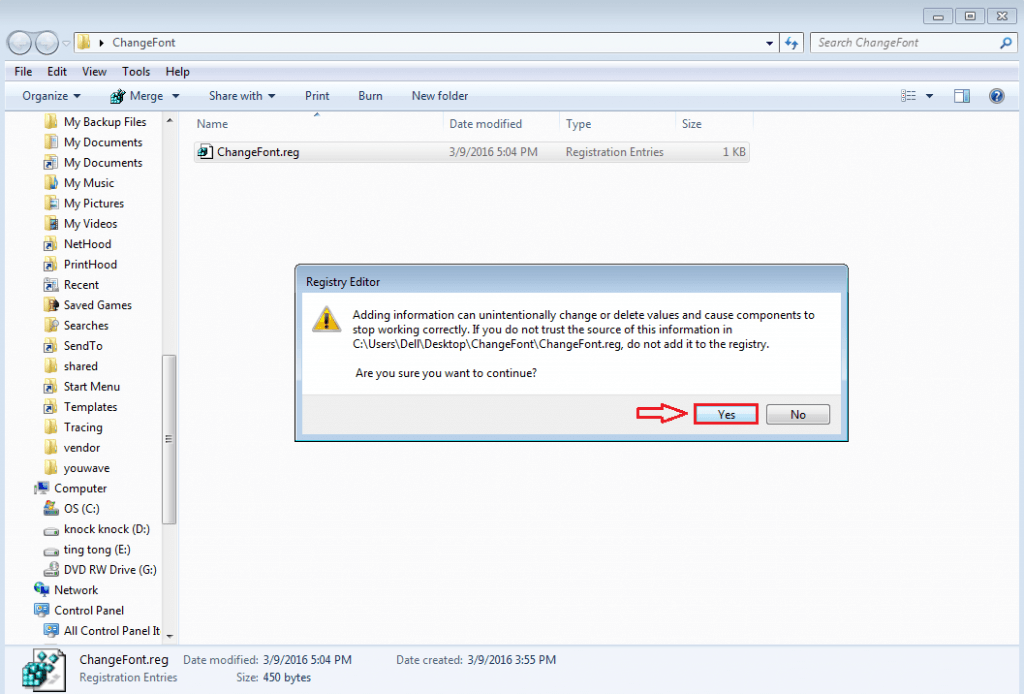Confirm the registry prompt with Yes
Image resolution: width=1024 pixels, height=694 pixels.
[x=726, y=415]
